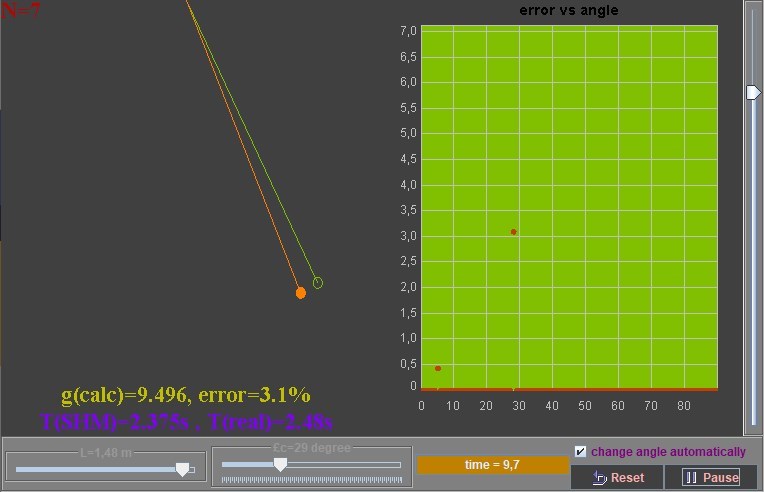Click the 80 label on graph x-axis
Image resolution: width=764 pixels, height=492 pixels.
[683, 406]
